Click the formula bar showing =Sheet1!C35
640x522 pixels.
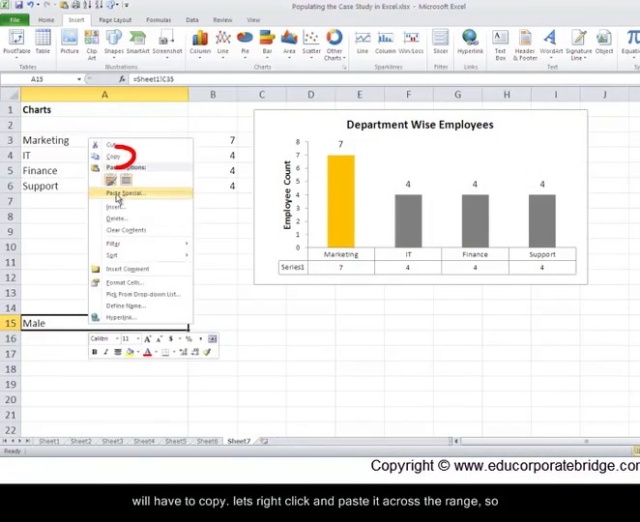[384, 79]
